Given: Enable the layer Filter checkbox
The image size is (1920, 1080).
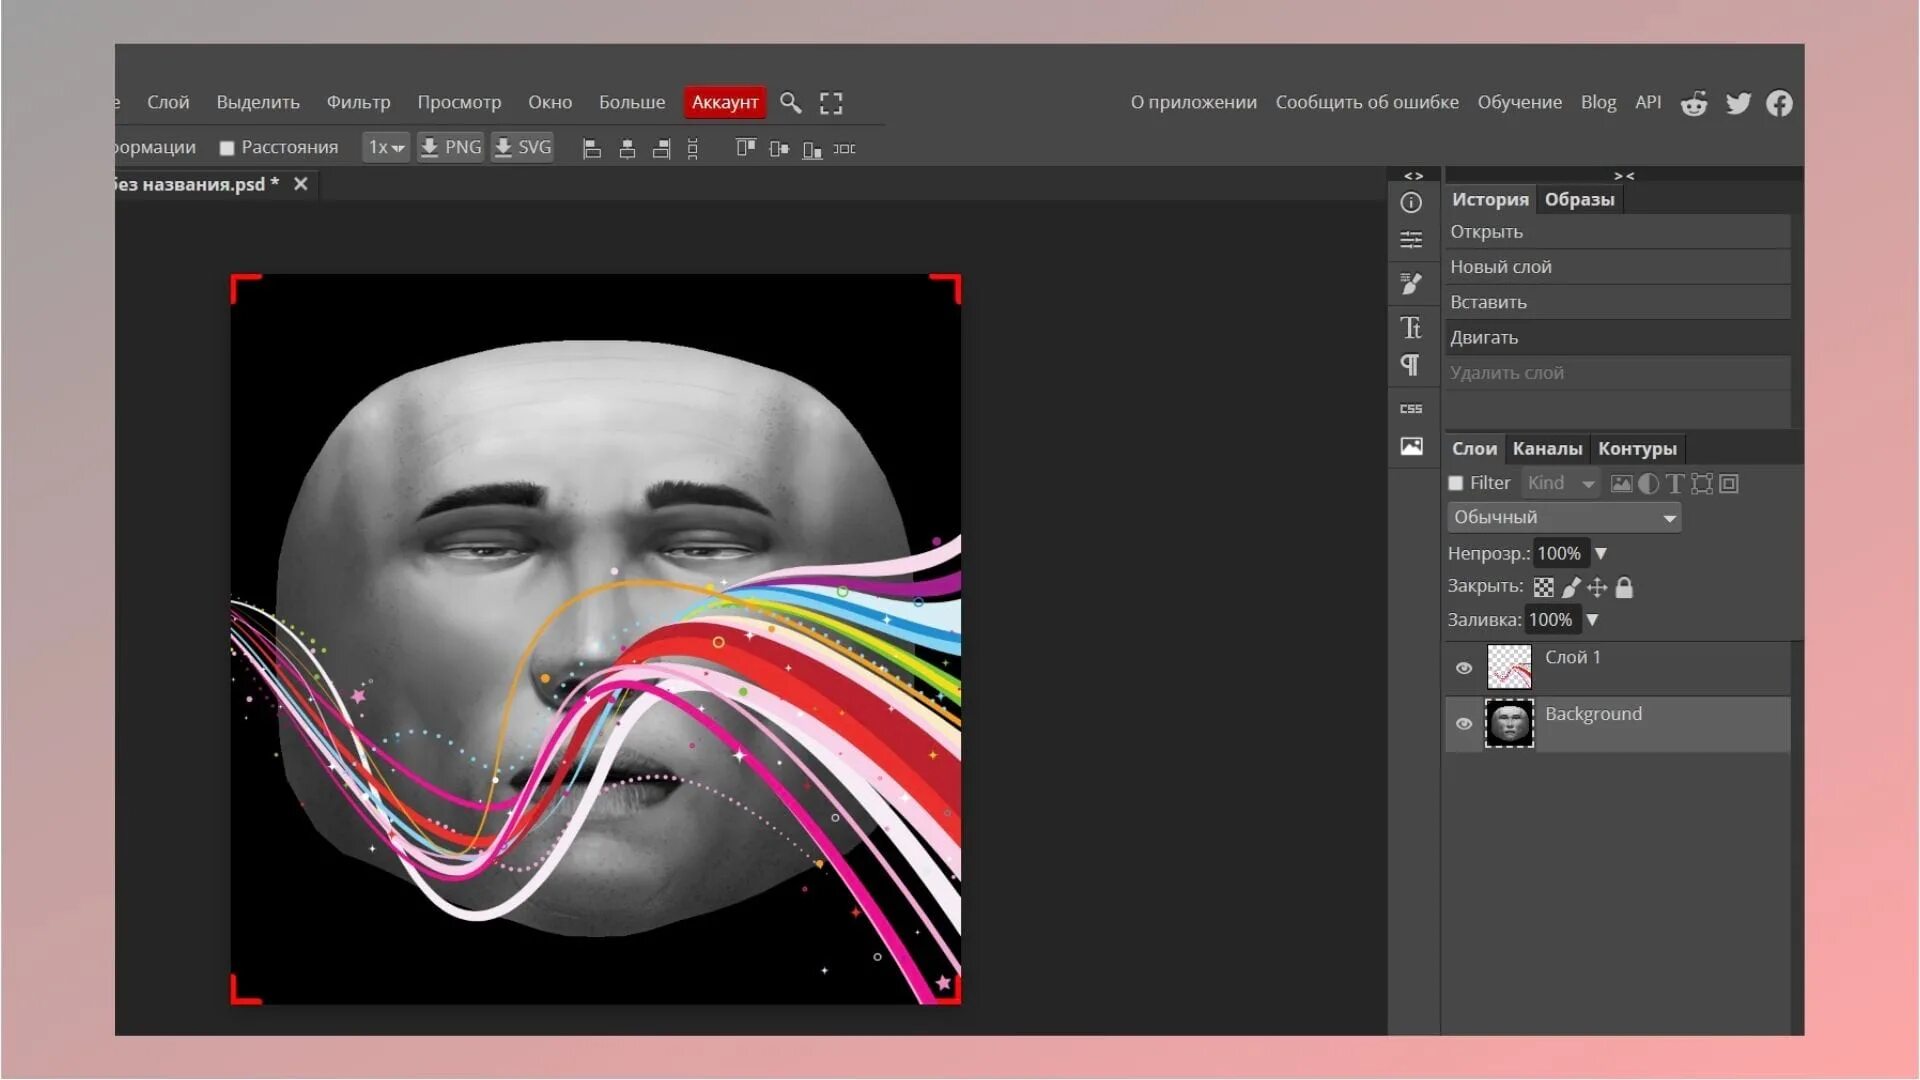Looking at the screenshot, I should click(x=1456, y=483).
